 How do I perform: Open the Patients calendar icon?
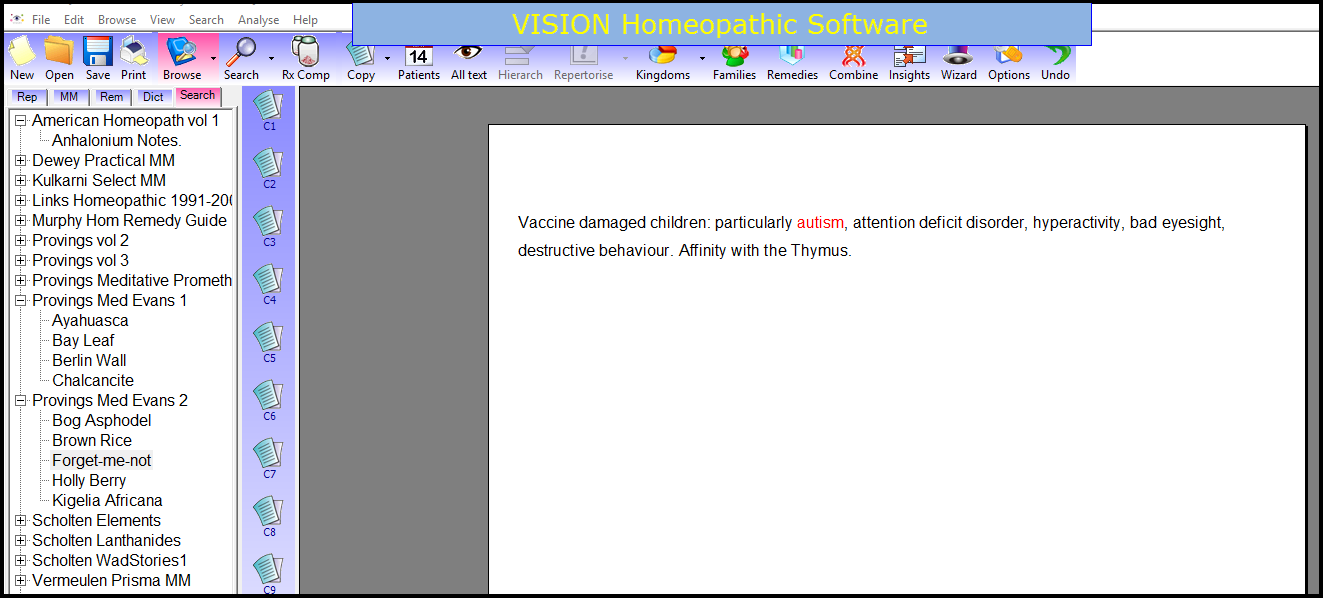418,58
